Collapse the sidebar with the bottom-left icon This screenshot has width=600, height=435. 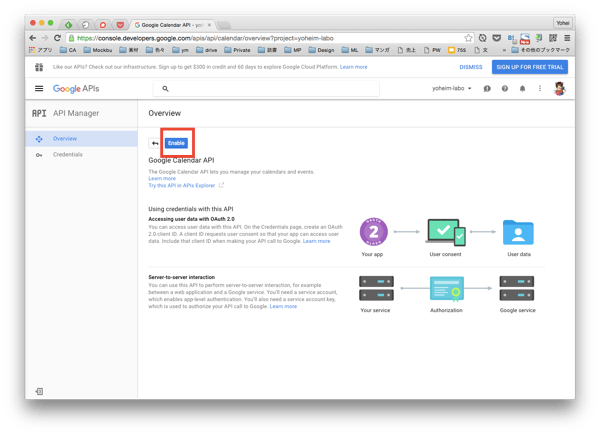coord(39,391)
